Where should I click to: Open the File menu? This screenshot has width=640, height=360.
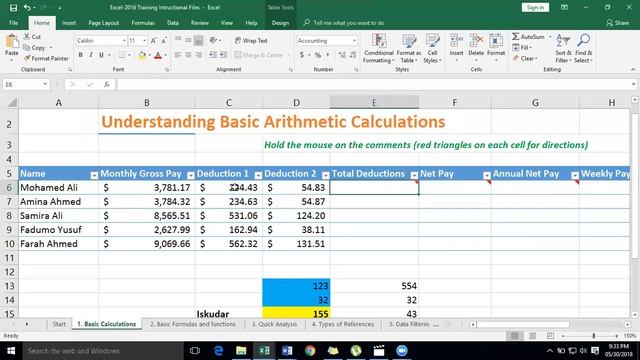point(13,23)
